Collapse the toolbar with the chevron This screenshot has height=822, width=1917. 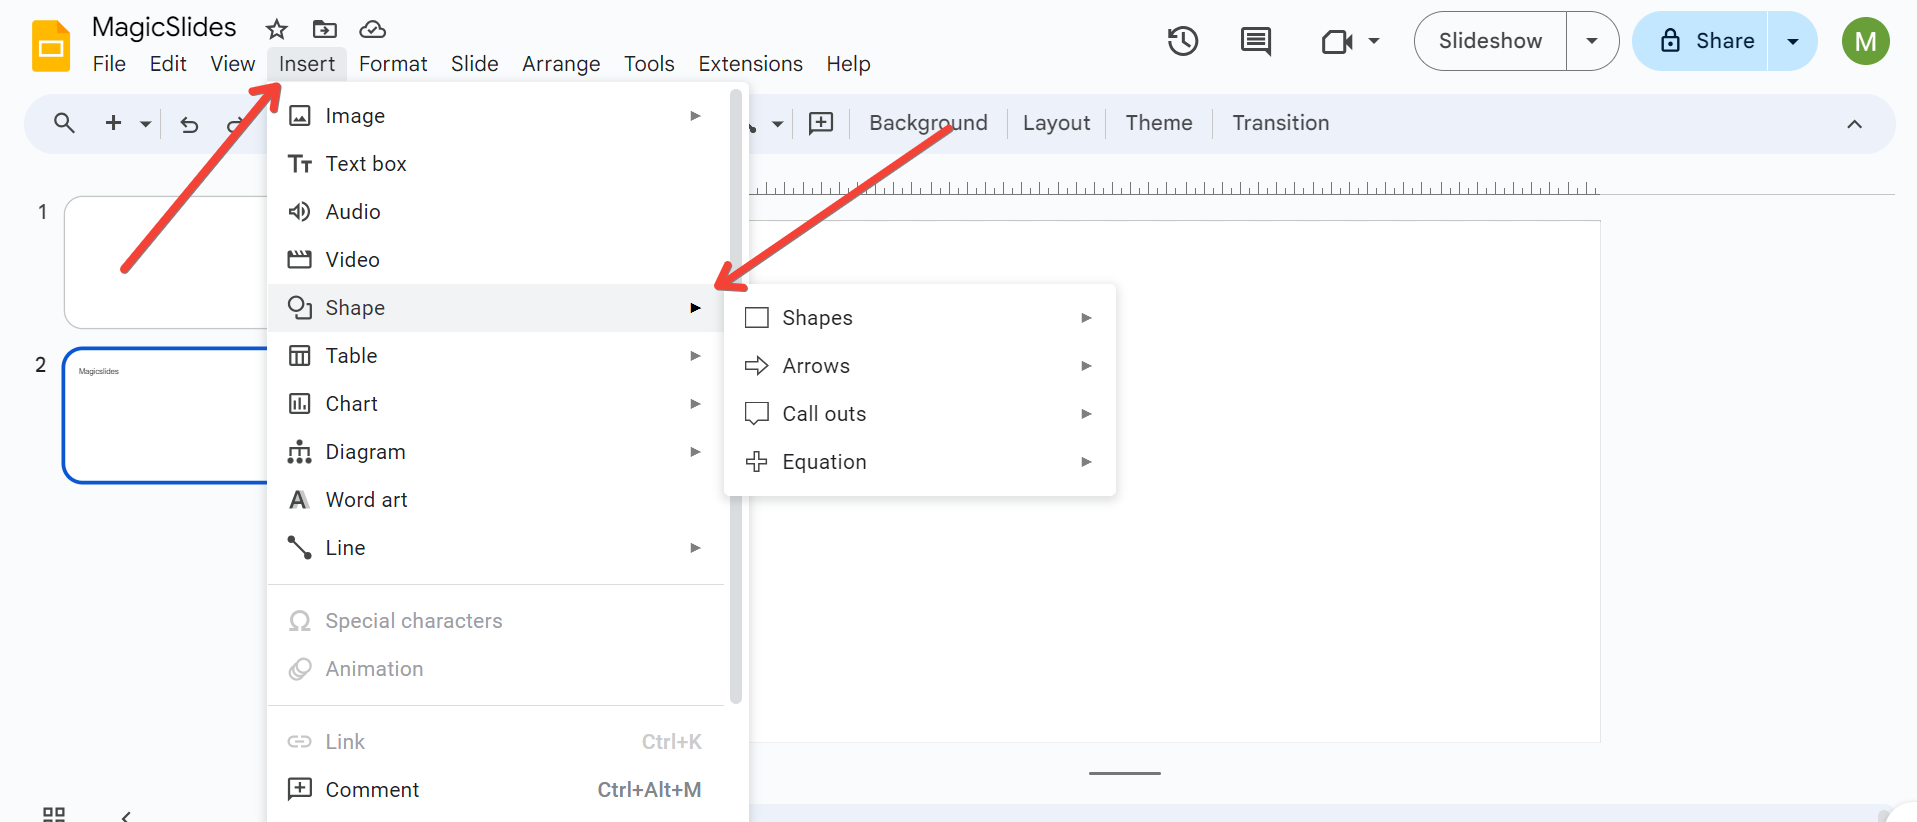(1854, 124)
